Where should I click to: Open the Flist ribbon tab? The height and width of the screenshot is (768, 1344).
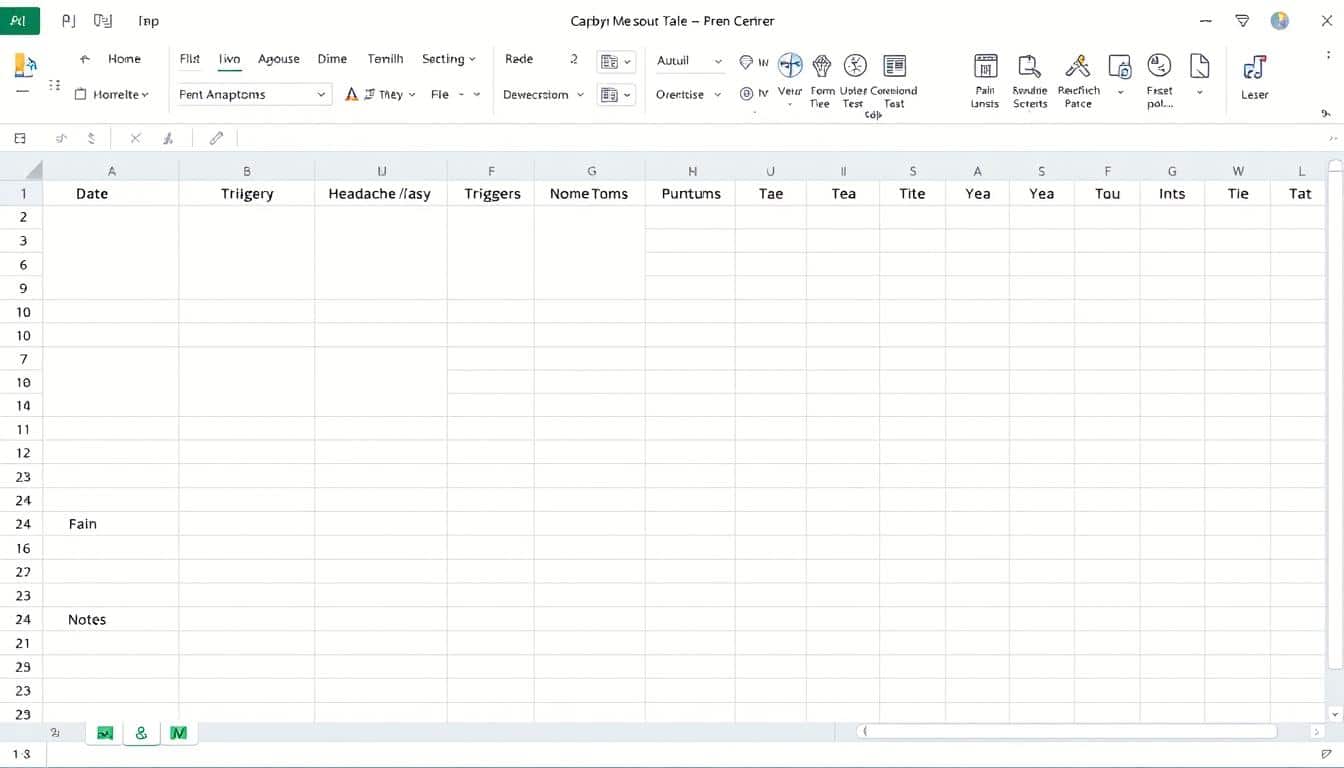tap(190, 59)
